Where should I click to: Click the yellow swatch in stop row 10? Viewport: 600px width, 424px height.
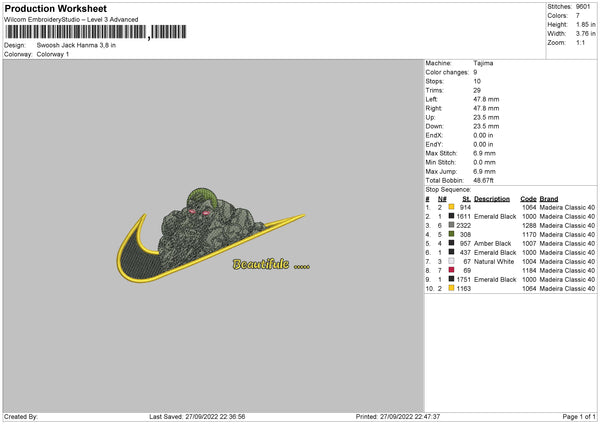click(452, 288)
